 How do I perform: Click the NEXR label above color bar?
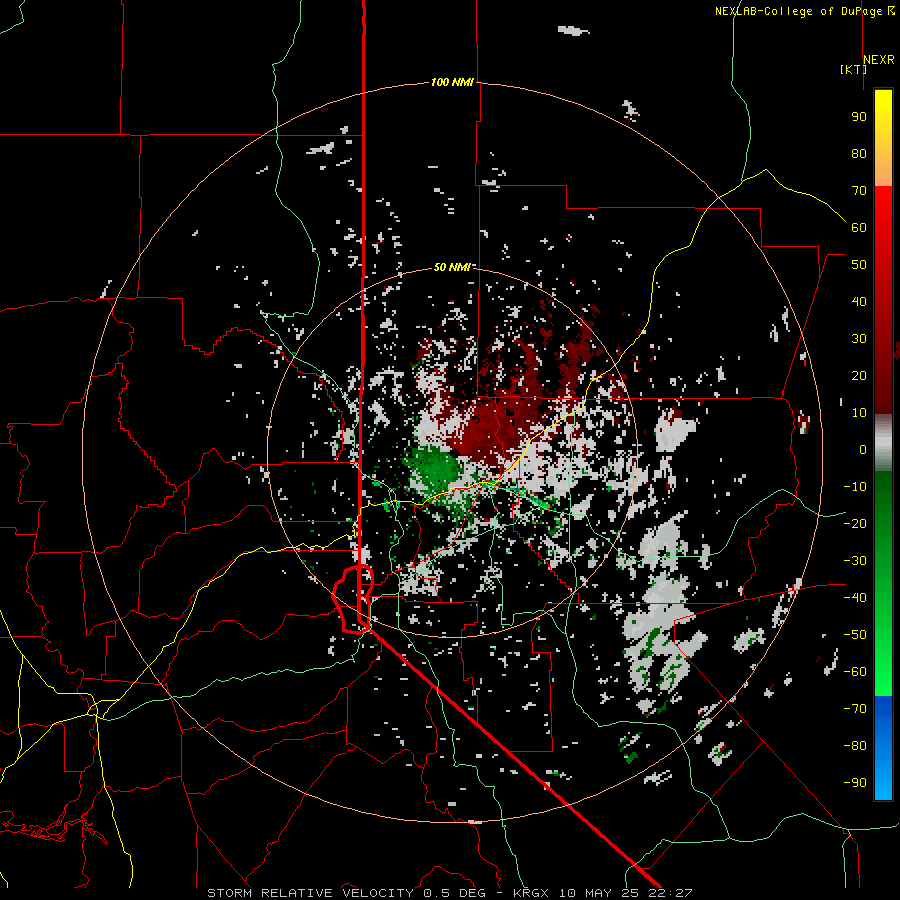coord(879,60)
